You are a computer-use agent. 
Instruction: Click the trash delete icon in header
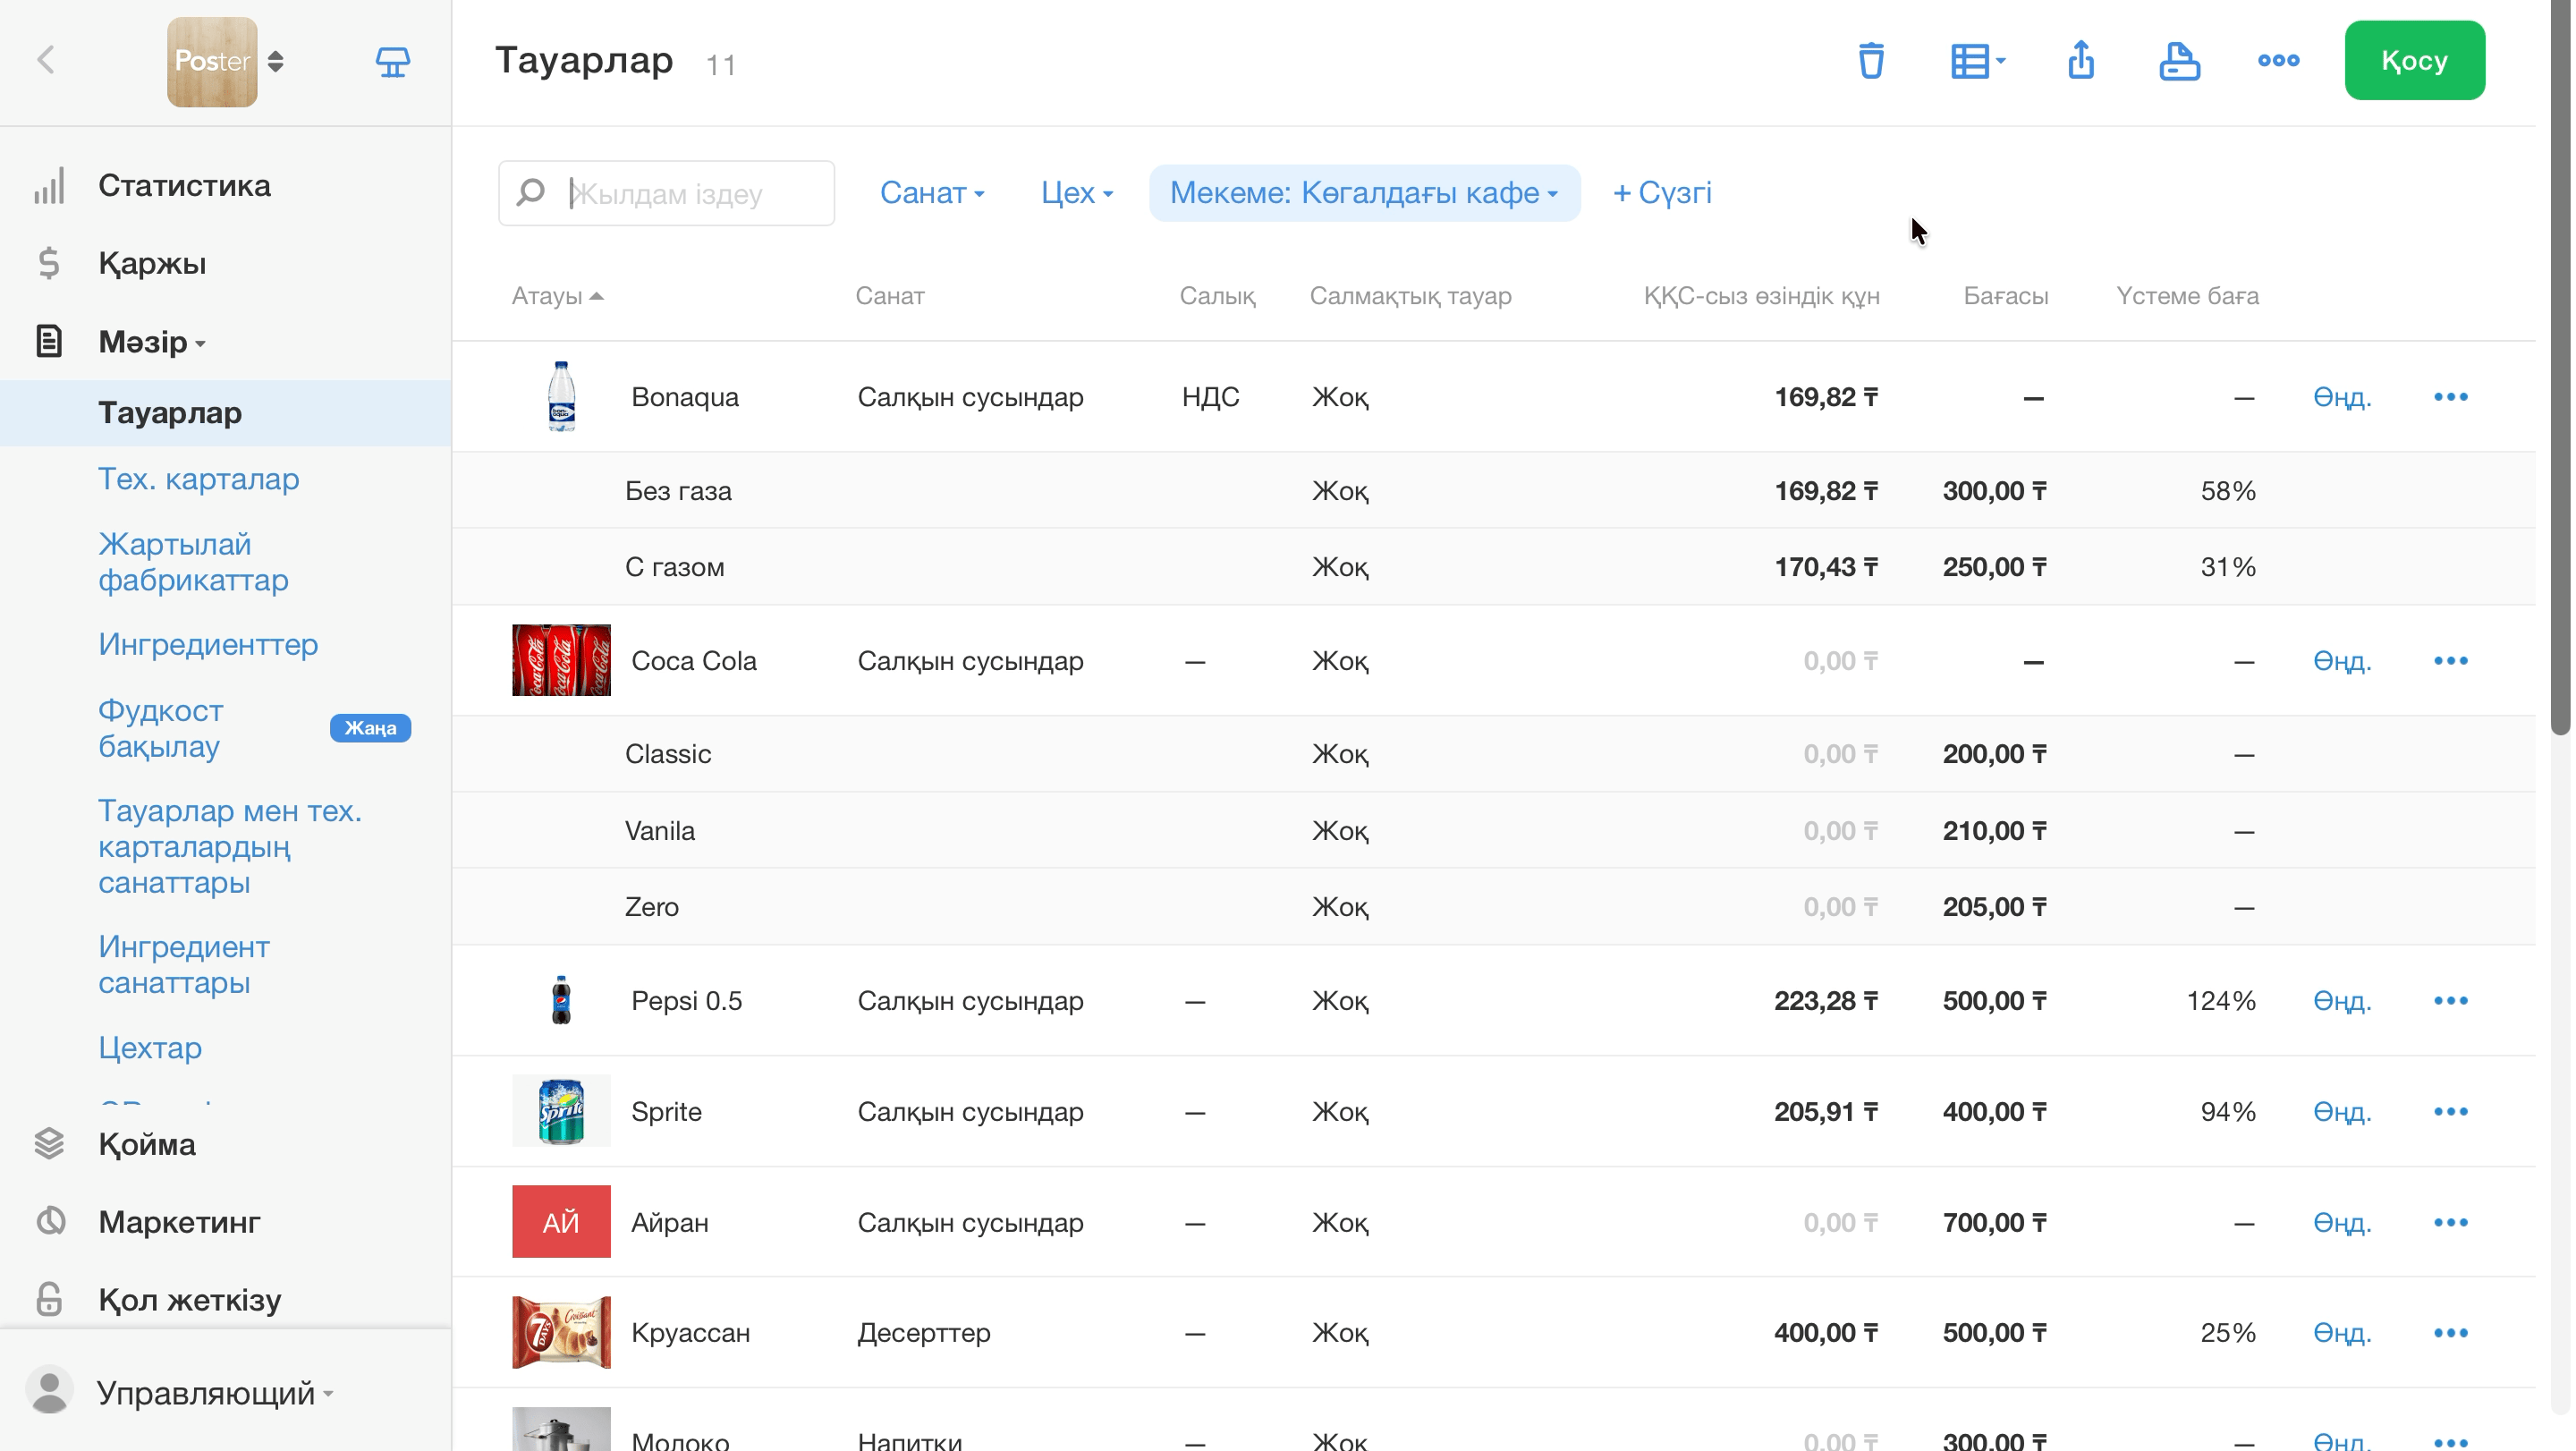point(1870,61)
